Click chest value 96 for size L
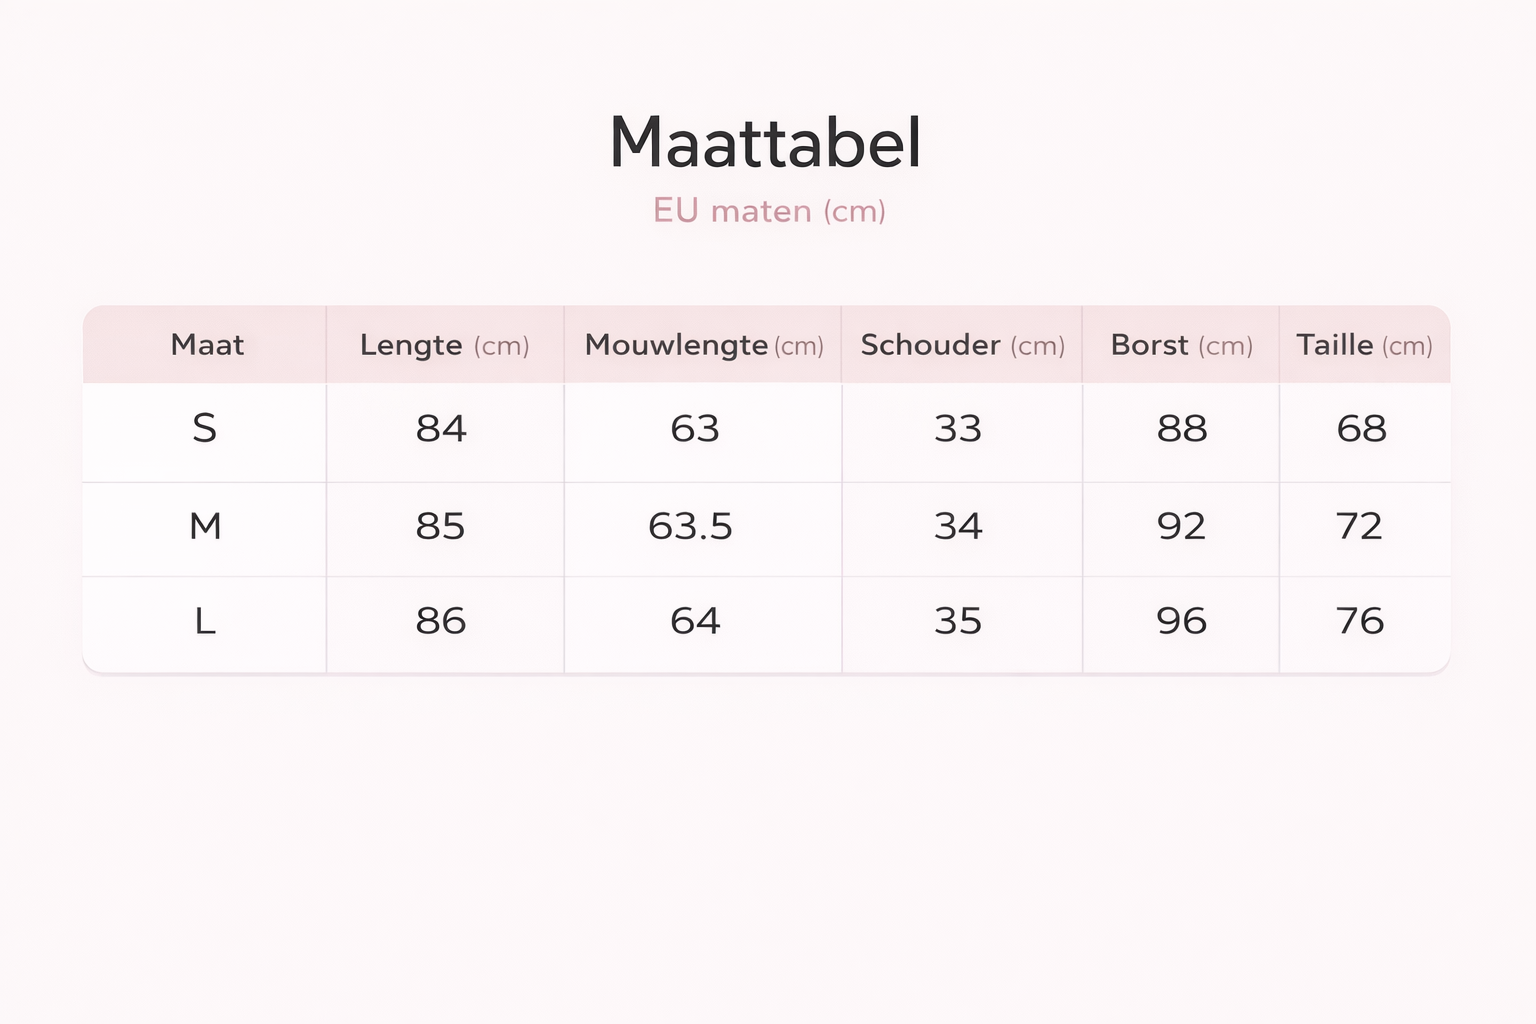This screenshot has height=1024, width=1536. point(1181,621)
